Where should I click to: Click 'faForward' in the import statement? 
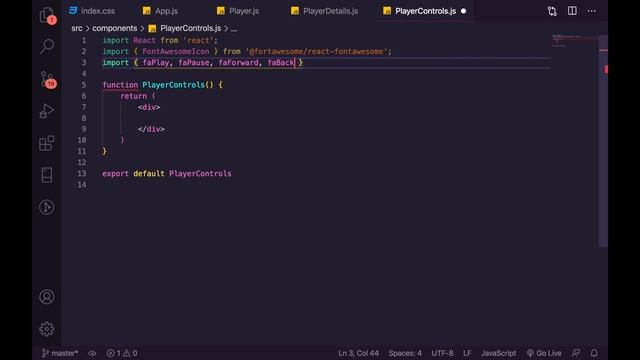tap(238, 63)
